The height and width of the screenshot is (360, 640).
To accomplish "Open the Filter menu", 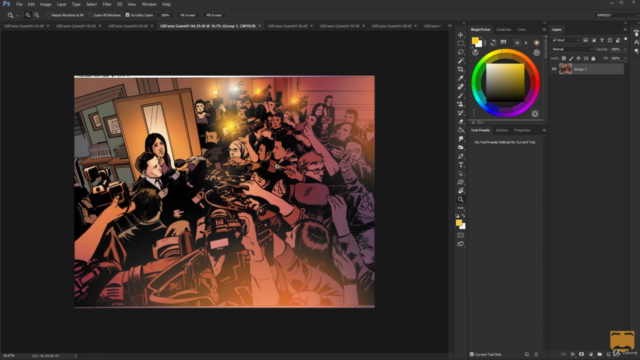I will tap(107, 4).
